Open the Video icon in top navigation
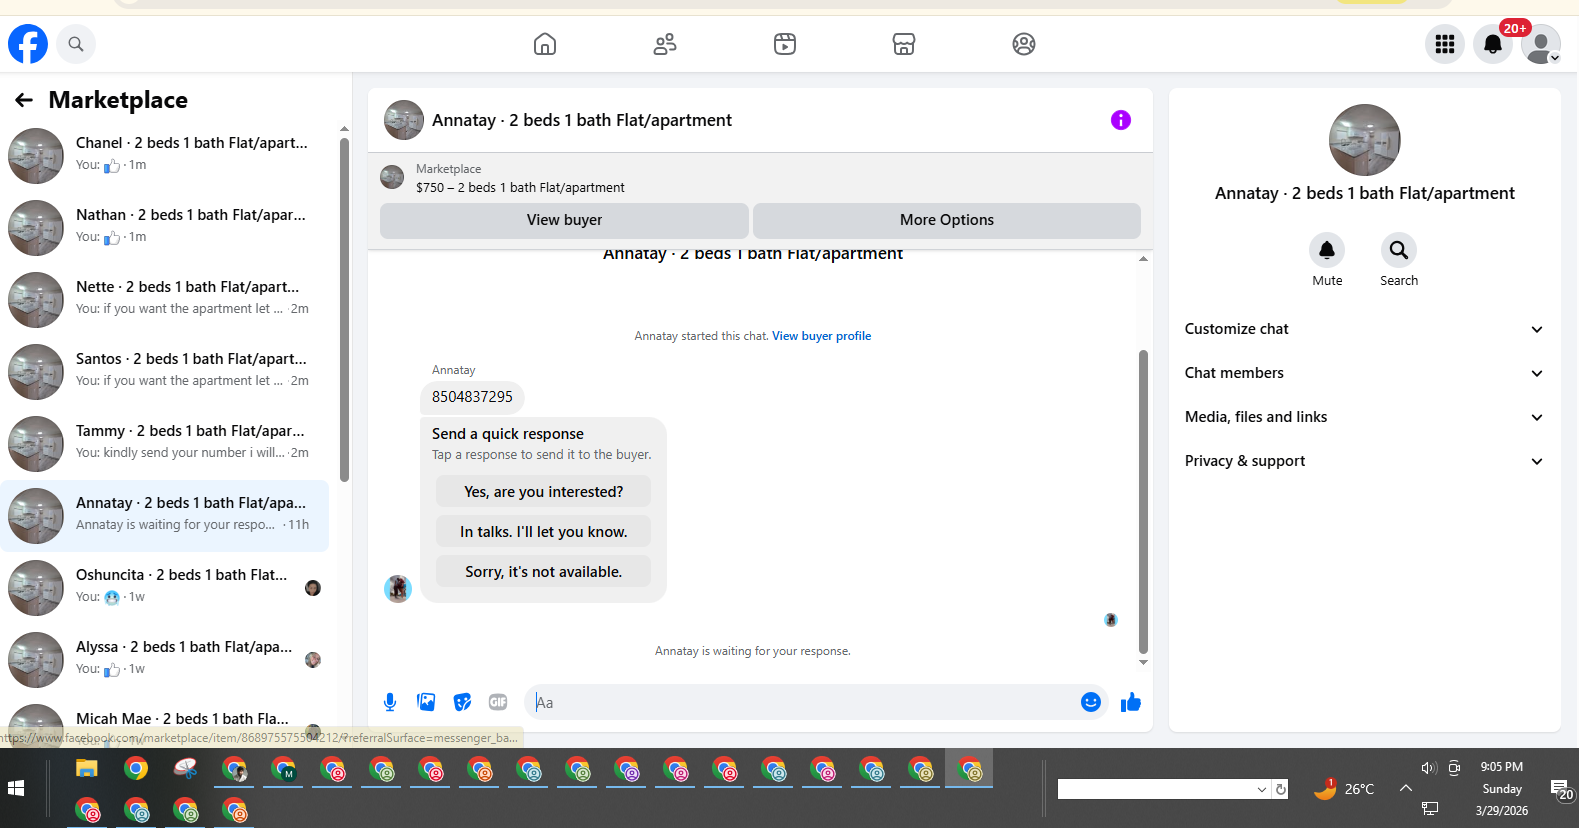 (x=785, y=44)
